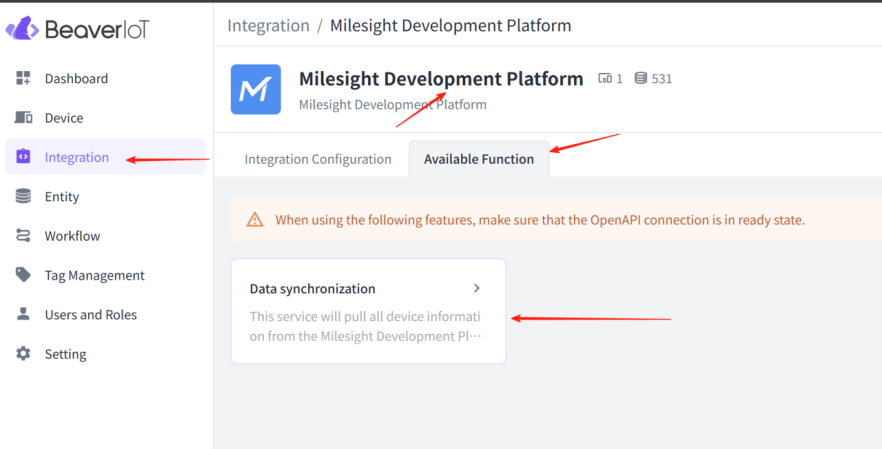
Task: Open the Data synchronization card
Action: (368, 311)
